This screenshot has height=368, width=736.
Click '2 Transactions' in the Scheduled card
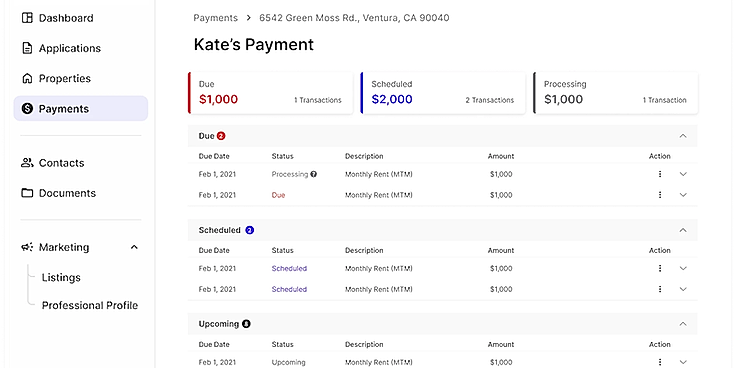(x=490, y=100)
